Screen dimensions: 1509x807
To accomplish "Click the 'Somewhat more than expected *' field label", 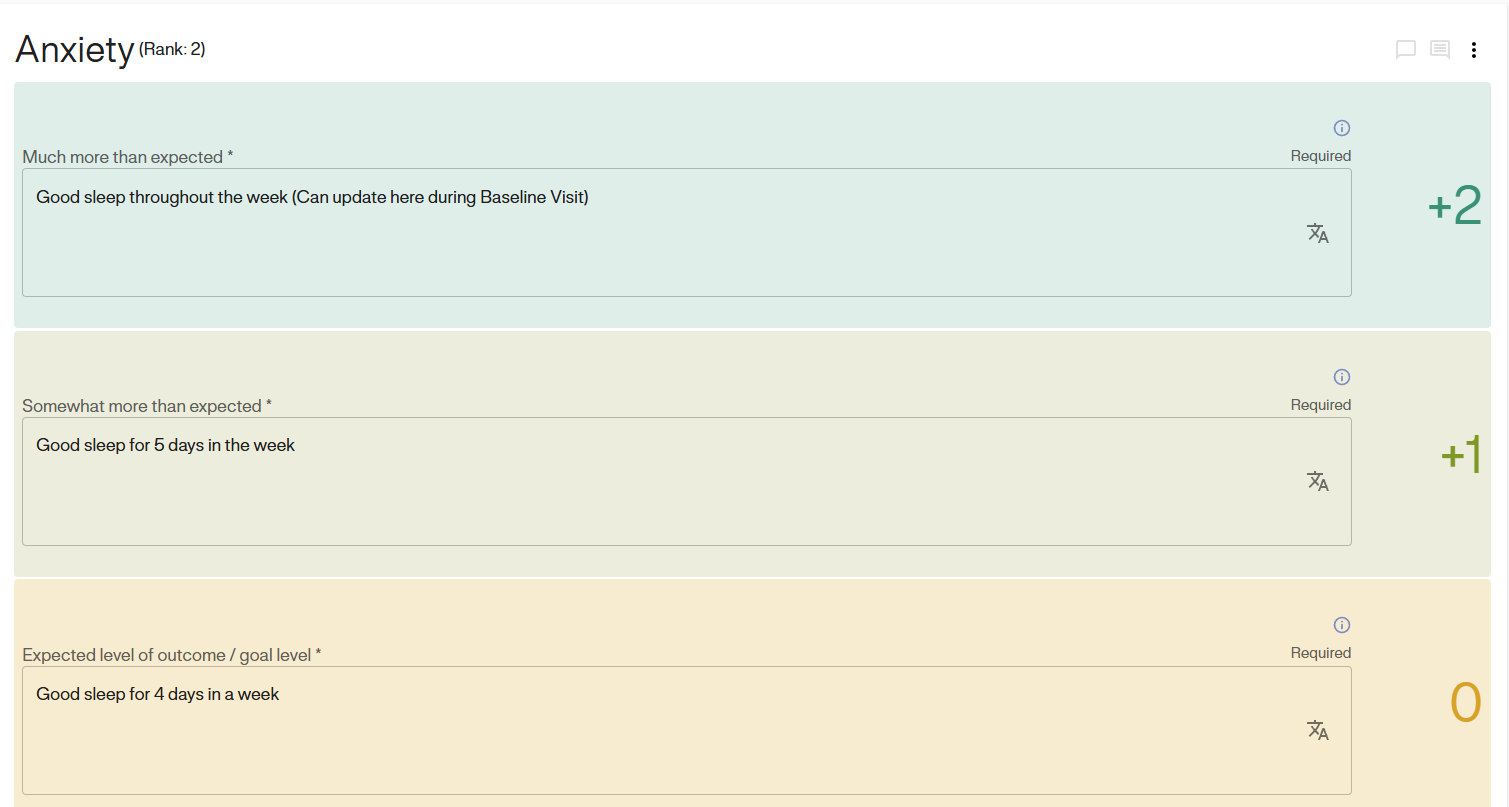I will (147, 406).
